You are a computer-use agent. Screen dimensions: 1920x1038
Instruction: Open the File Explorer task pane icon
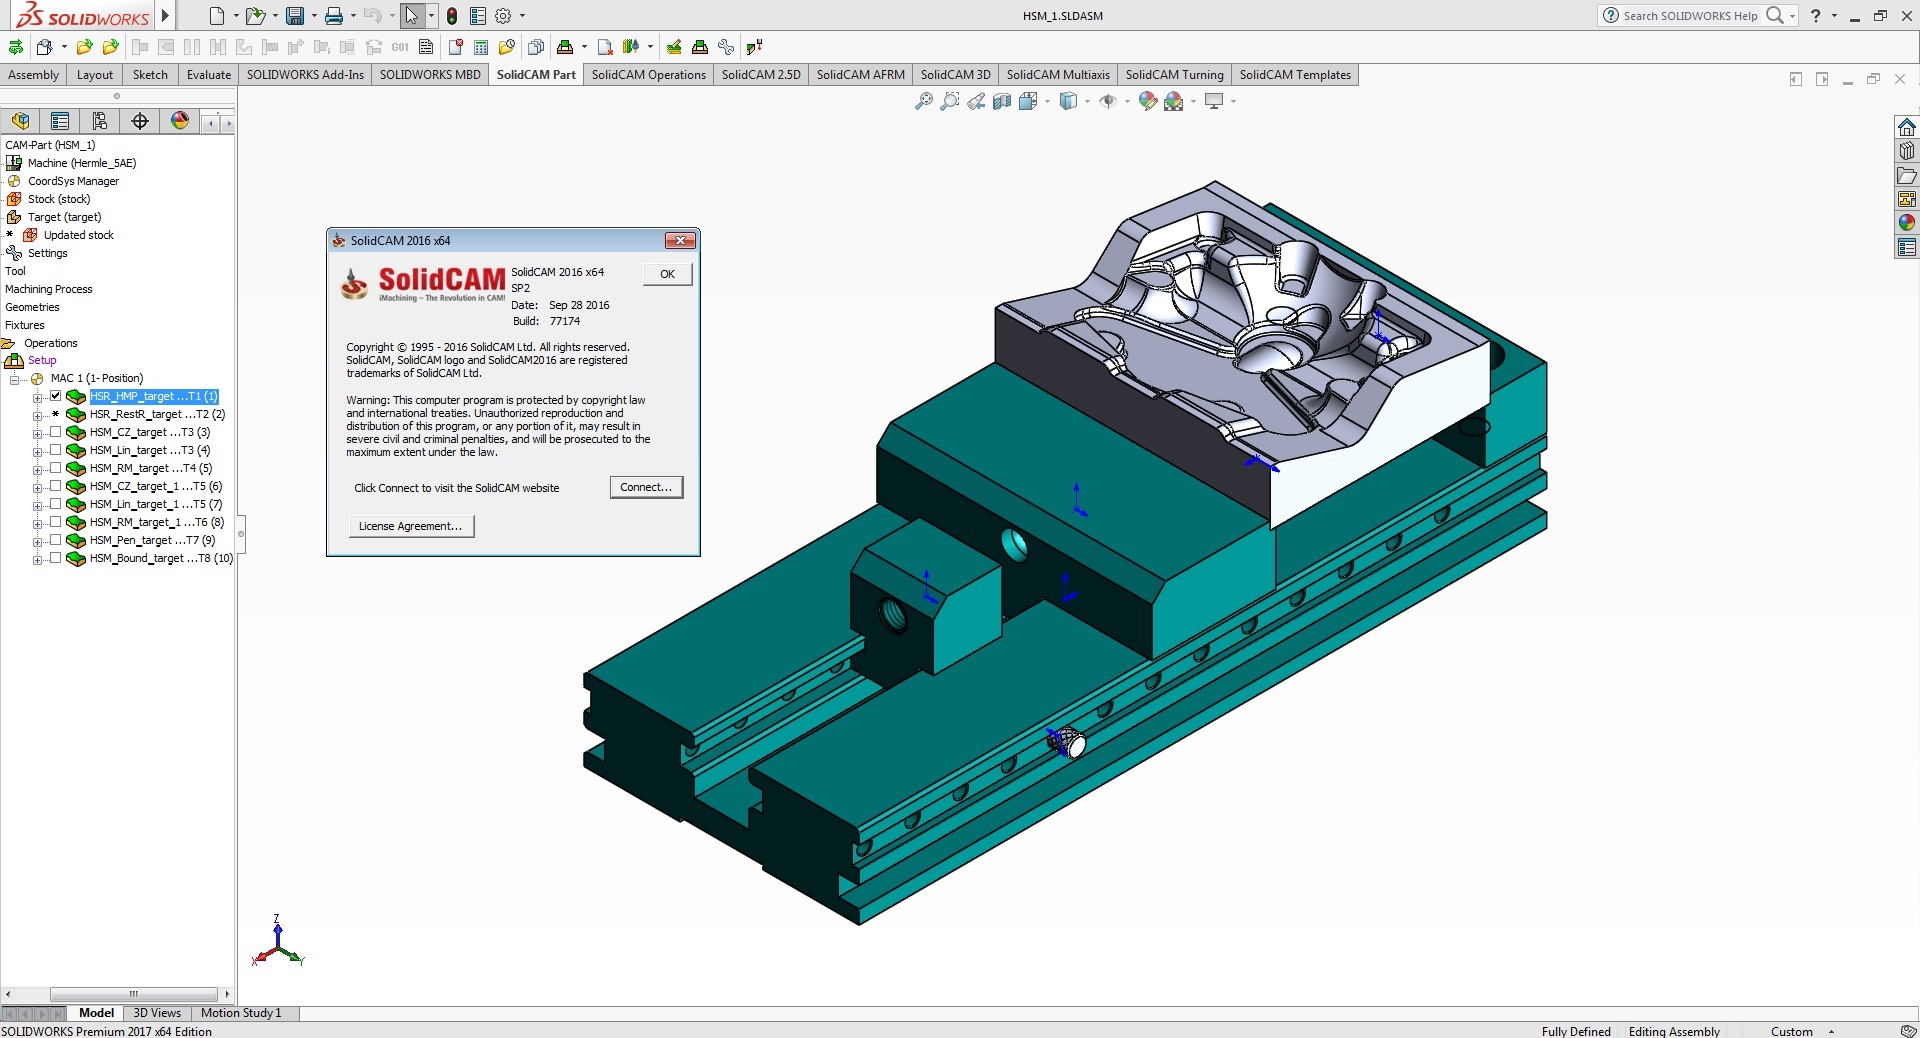tap(1907, 175)
